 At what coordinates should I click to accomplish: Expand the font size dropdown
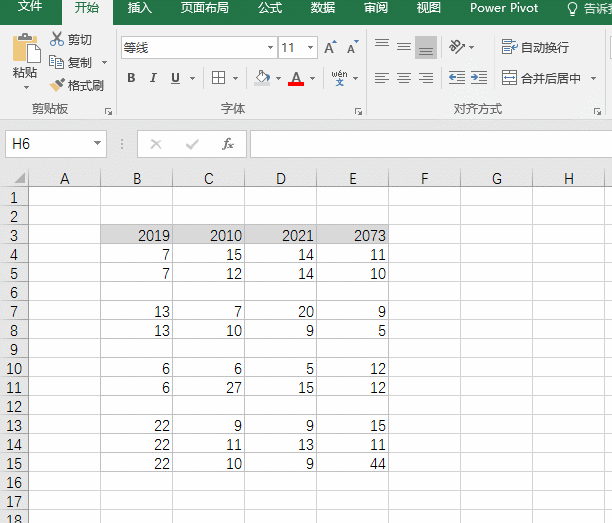pyautogui.click(x=311, y=48)
